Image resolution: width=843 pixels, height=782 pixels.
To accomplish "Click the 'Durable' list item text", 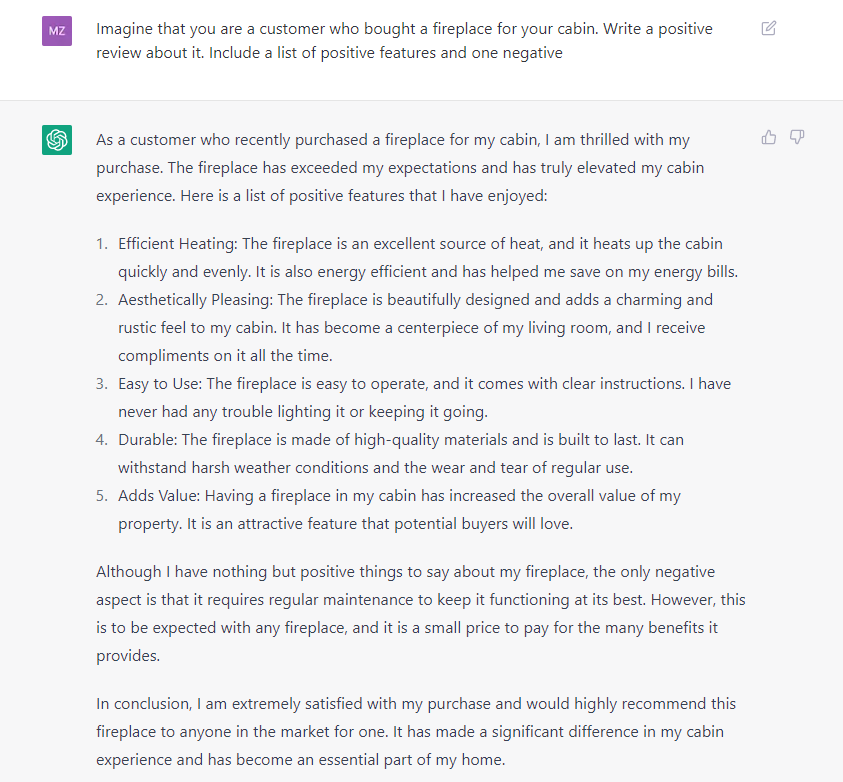I will coord(401,453).
